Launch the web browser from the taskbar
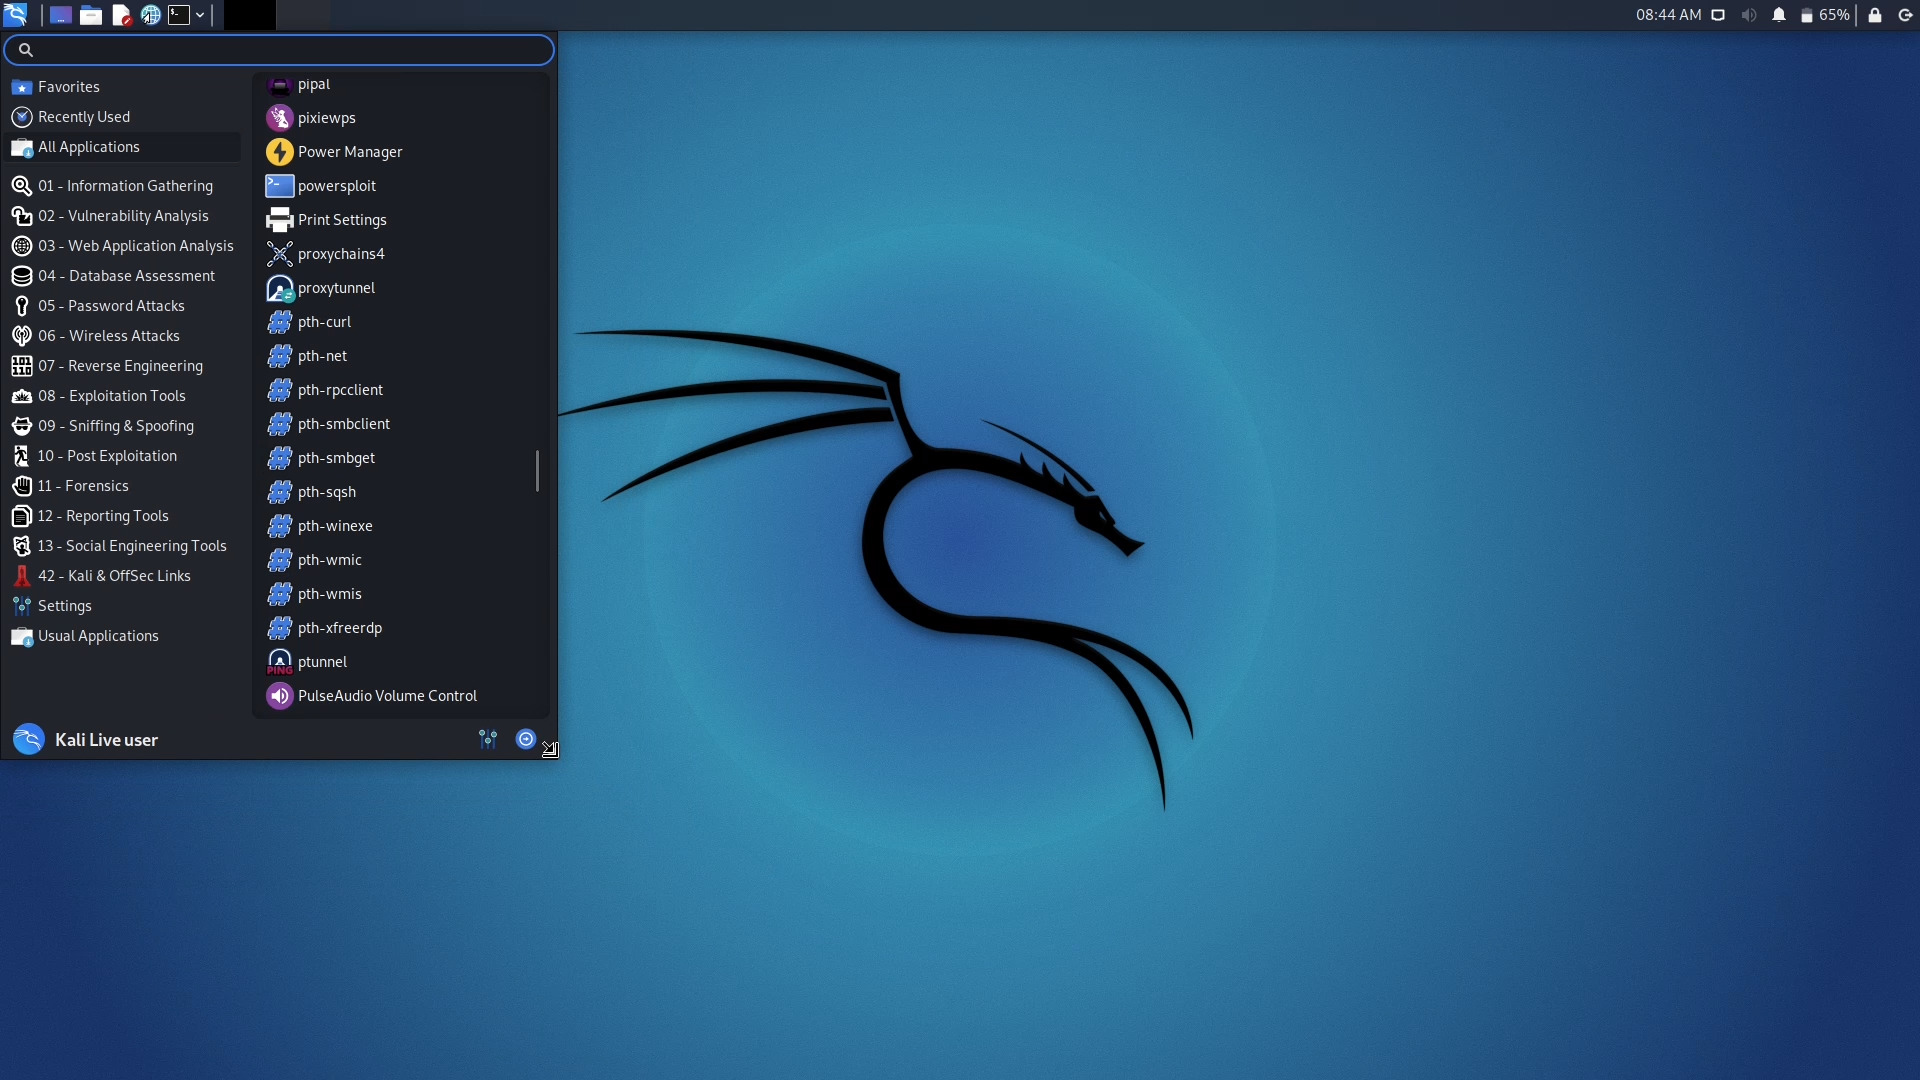This screenshot has width=1920, height=1080. (151, 15)
